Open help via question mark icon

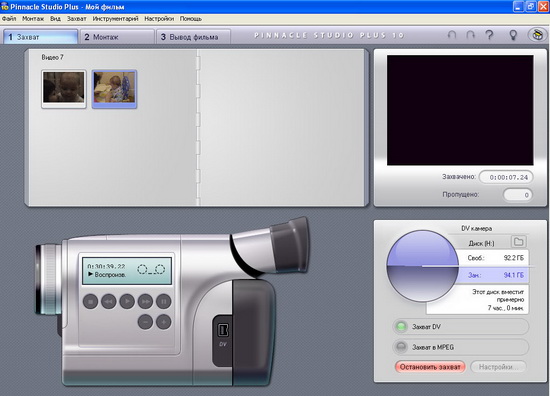tap(489, 35)
